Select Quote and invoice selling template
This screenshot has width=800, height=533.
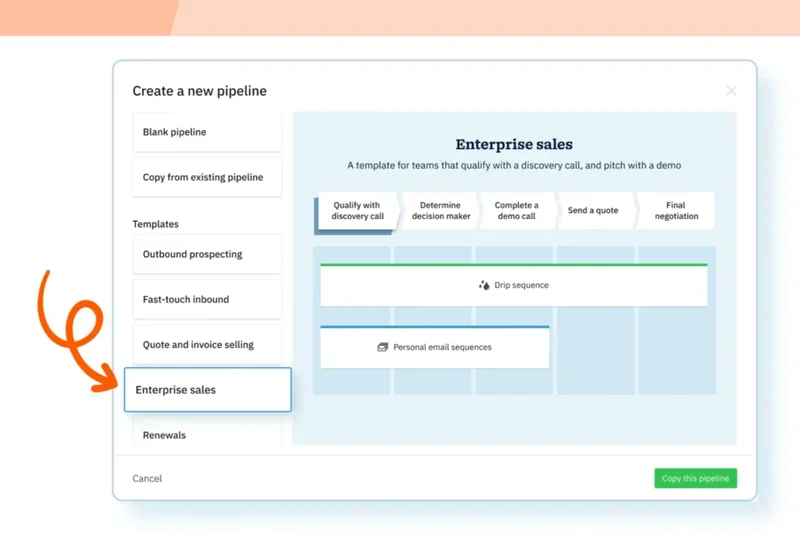point(207,344)
